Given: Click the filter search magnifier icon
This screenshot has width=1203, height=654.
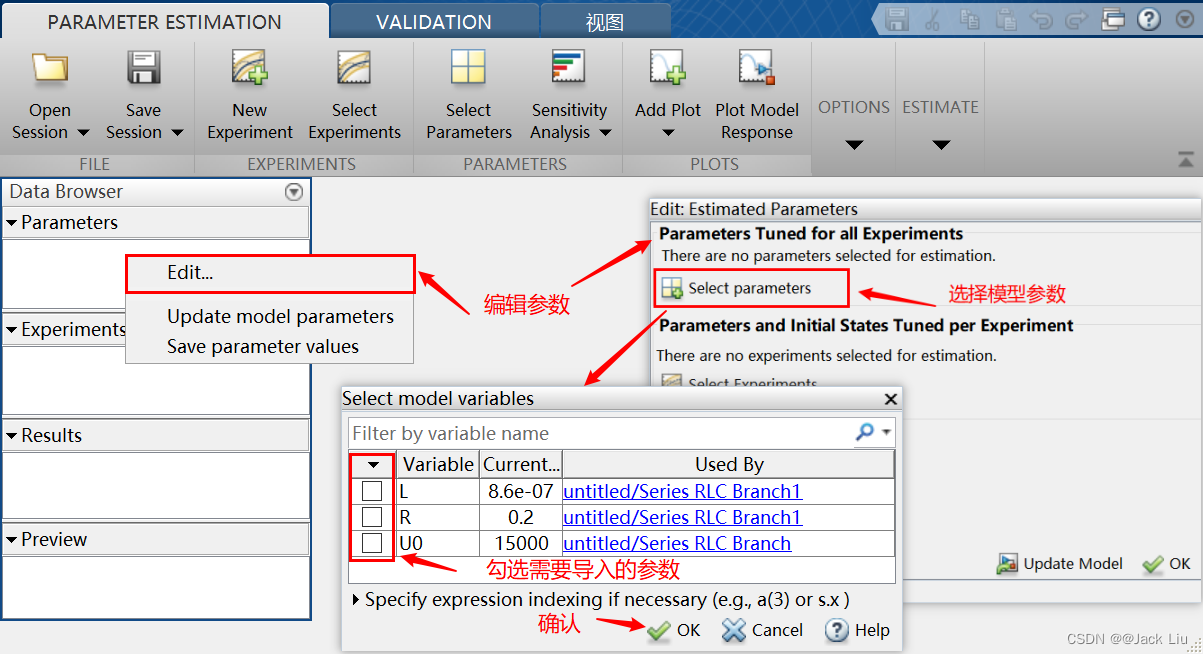Looking at the screenshot, I should (x=864, y=432).
